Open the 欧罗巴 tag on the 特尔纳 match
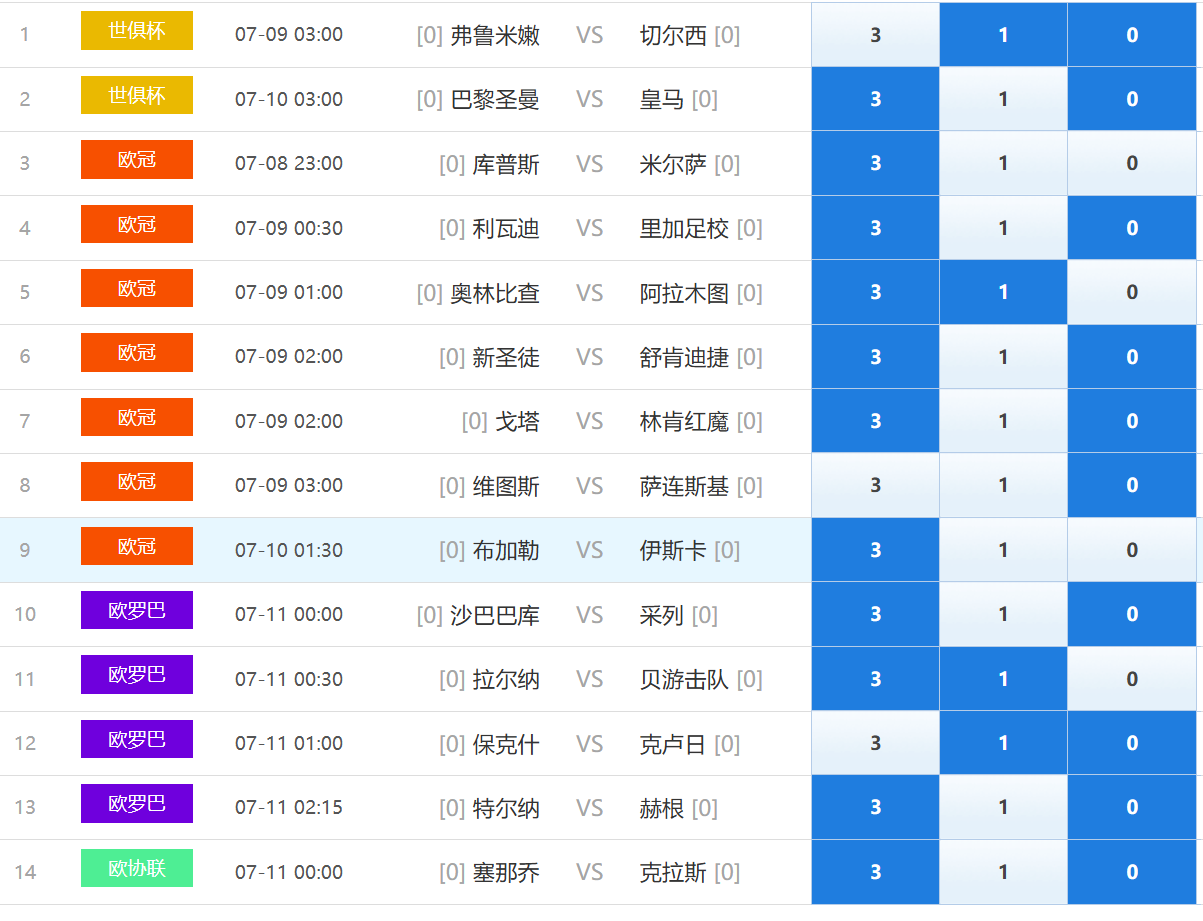1203x921 pixels. coord(137,803)
